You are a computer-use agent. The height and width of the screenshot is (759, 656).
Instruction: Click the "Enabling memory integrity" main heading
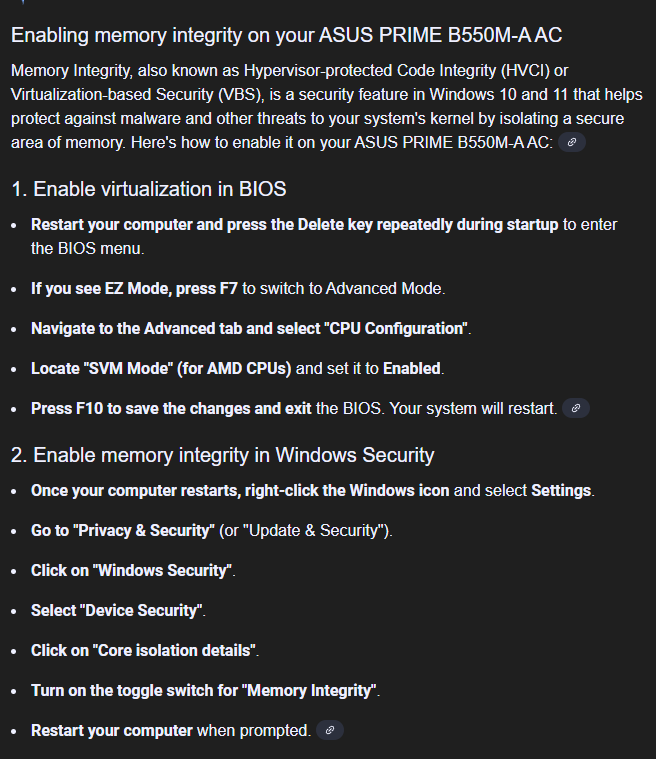(x=287, y=35)
